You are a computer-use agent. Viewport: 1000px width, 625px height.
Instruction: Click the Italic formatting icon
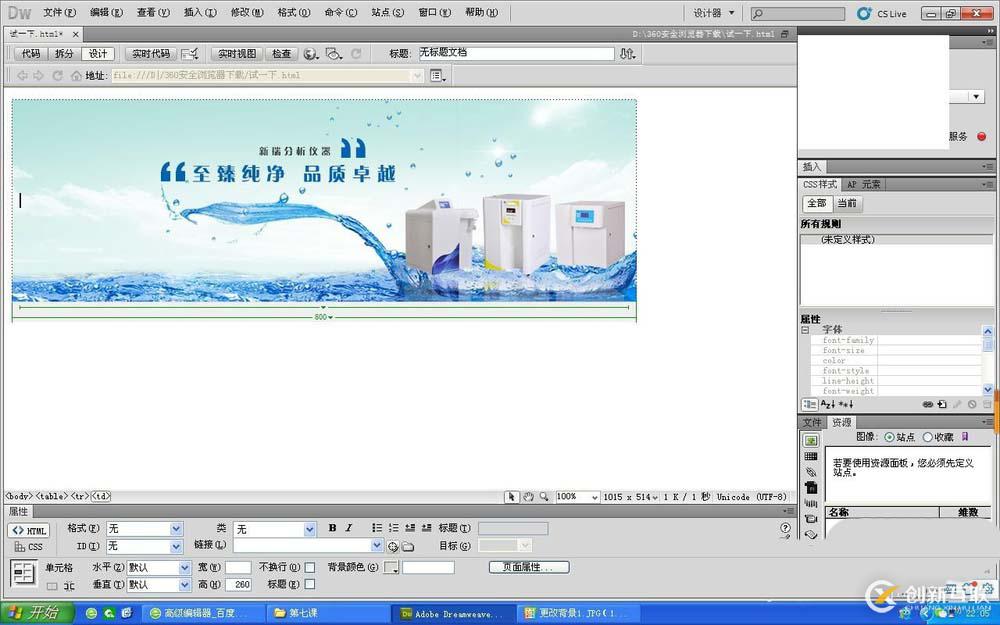tap(349, 528)
